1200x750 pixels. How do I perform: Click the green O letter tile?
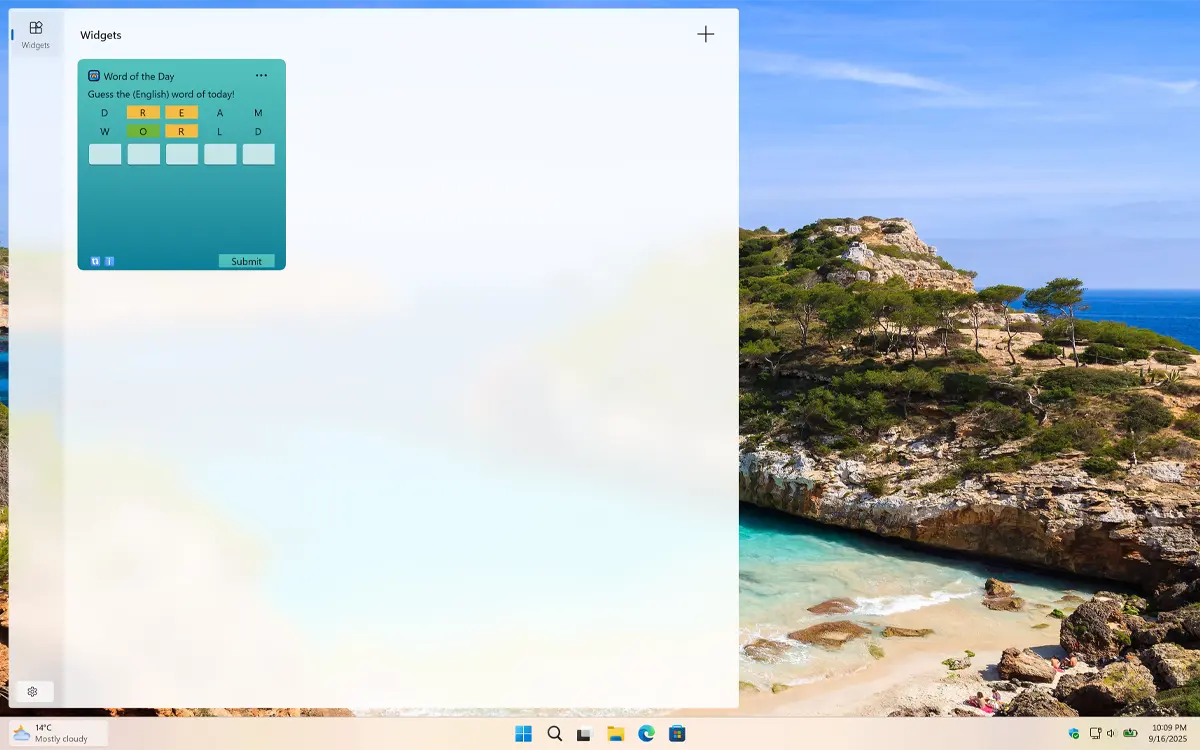point(143,131)
